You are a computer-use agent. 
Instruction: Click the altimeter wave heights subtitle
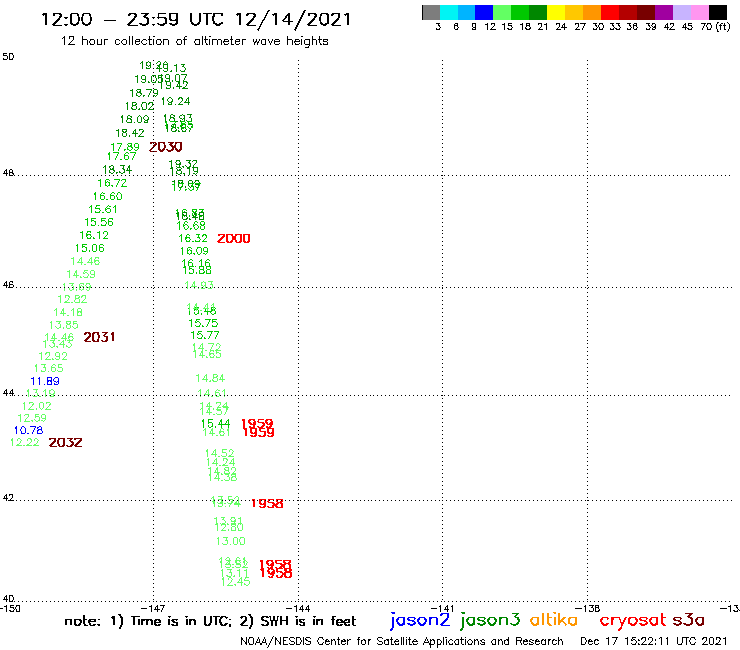coord(194,41)
